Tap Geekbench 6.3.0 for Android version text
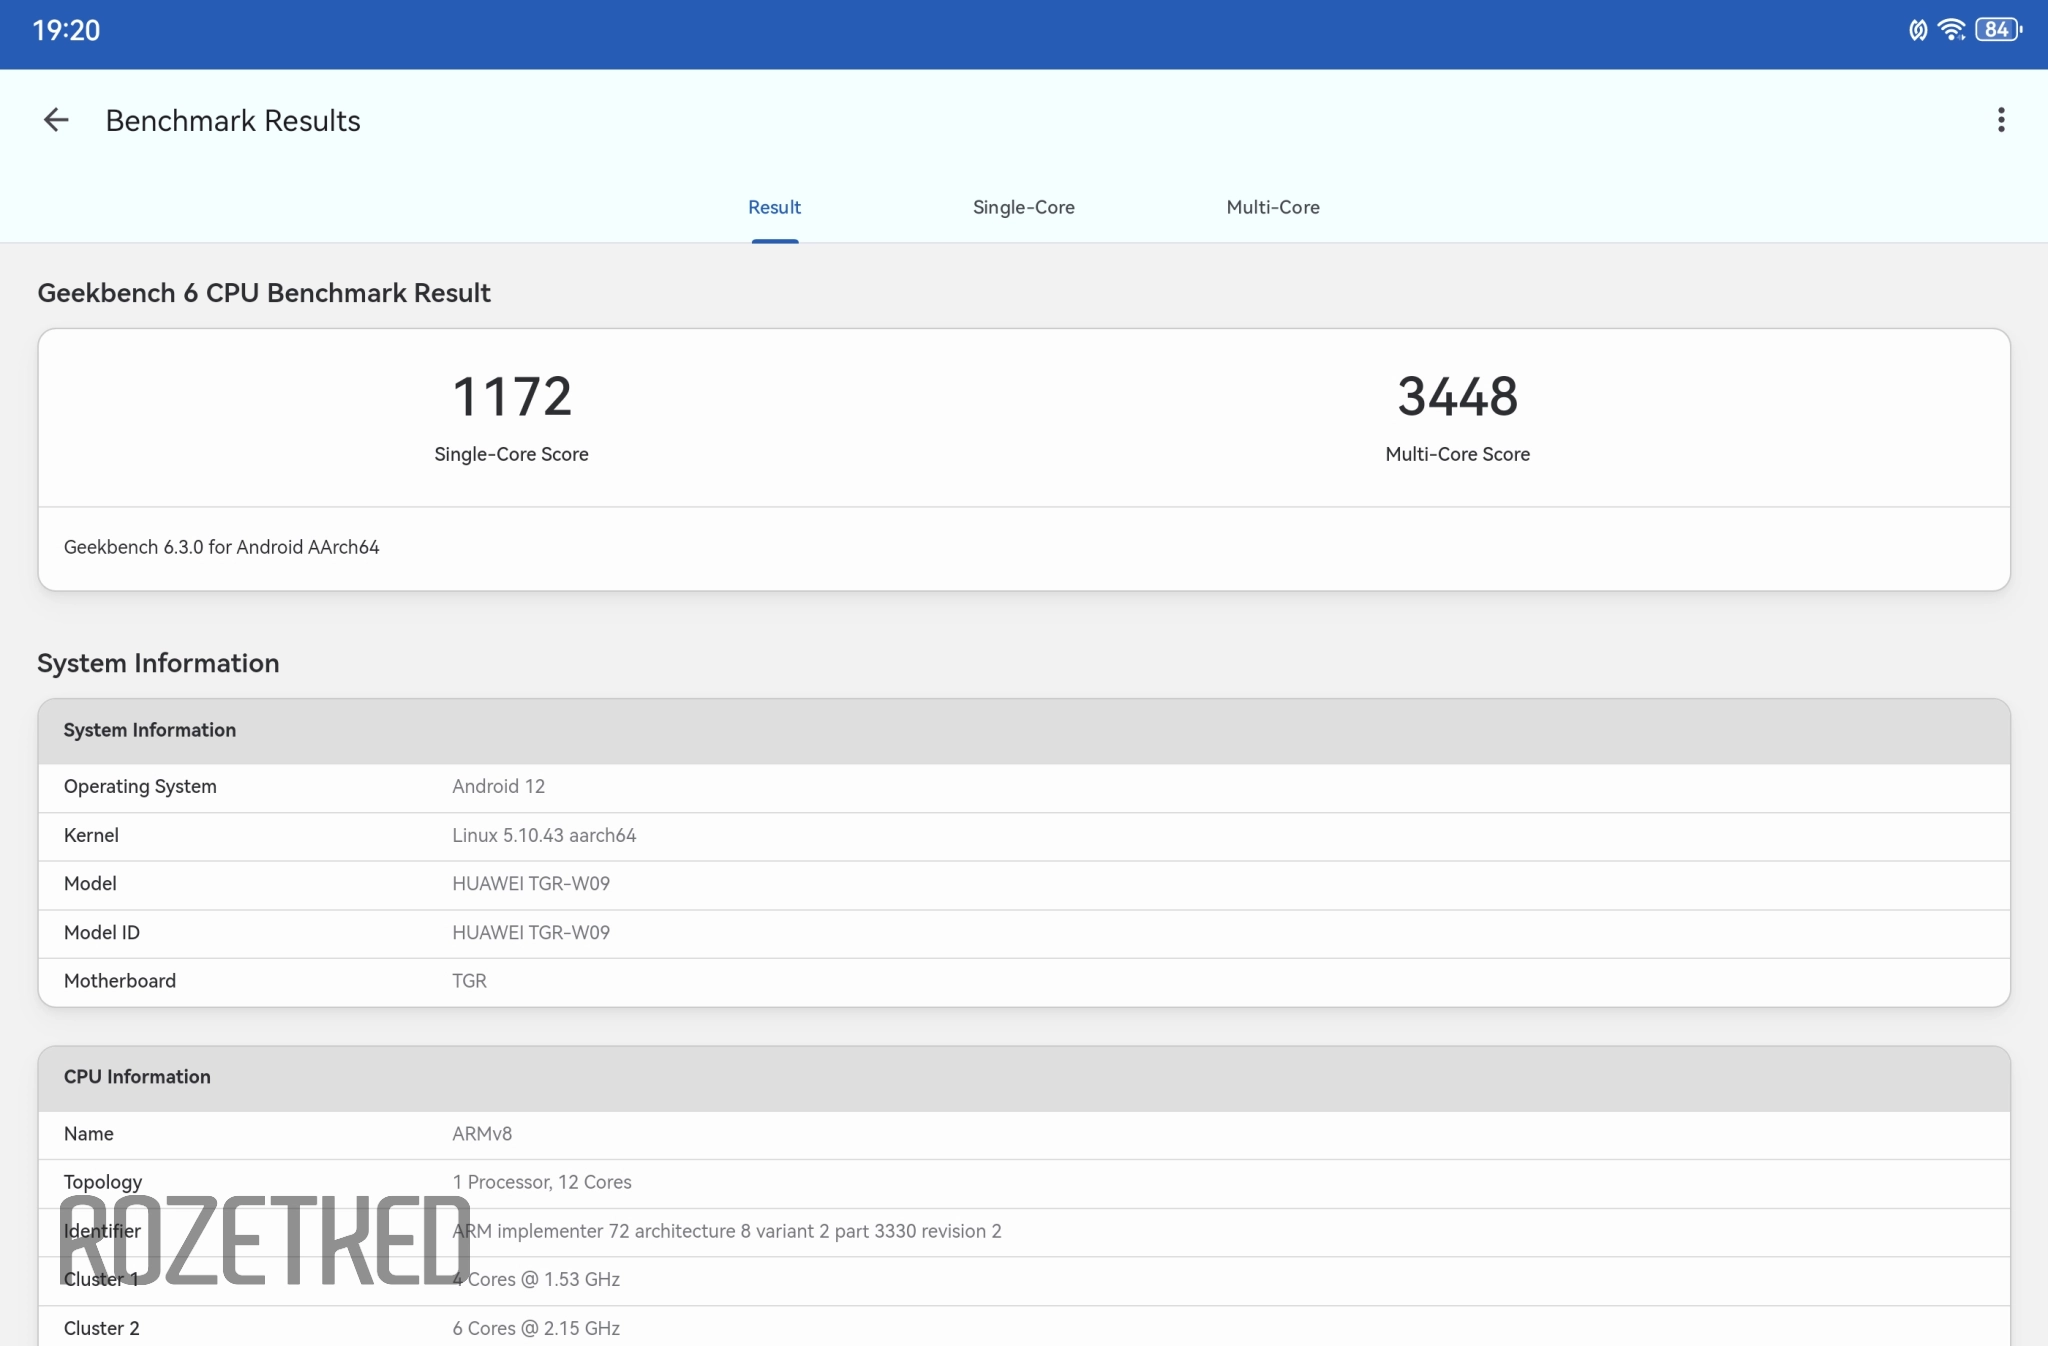Image resolution: width=2048 pixels, height=1346 pixels. (222, 547)
